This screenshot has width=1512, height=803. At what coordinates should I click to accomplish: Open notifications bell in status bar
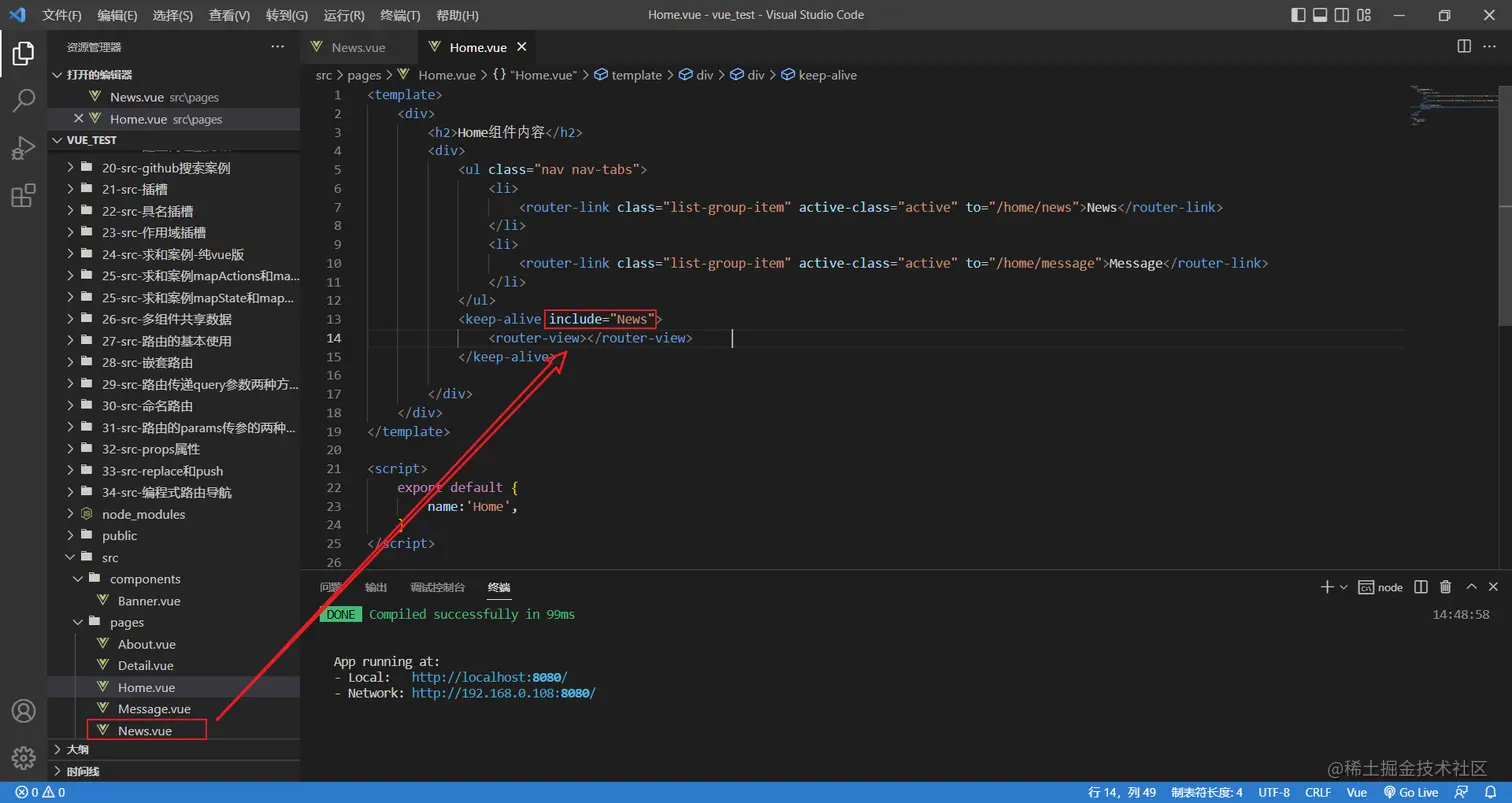1490,792
